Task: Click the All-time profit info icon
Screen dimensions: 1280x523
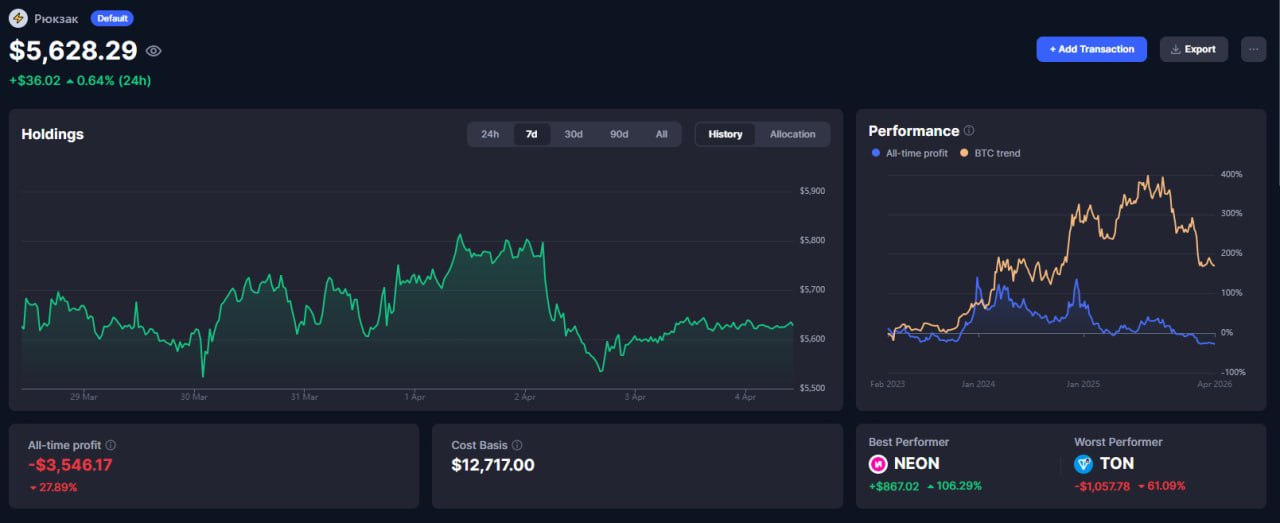Action: [x=111, y=445]
